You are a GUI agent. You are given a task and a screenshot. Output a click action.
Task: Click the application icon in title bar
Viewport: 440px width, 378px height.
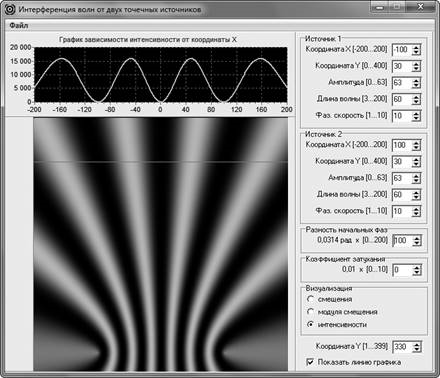10,9
